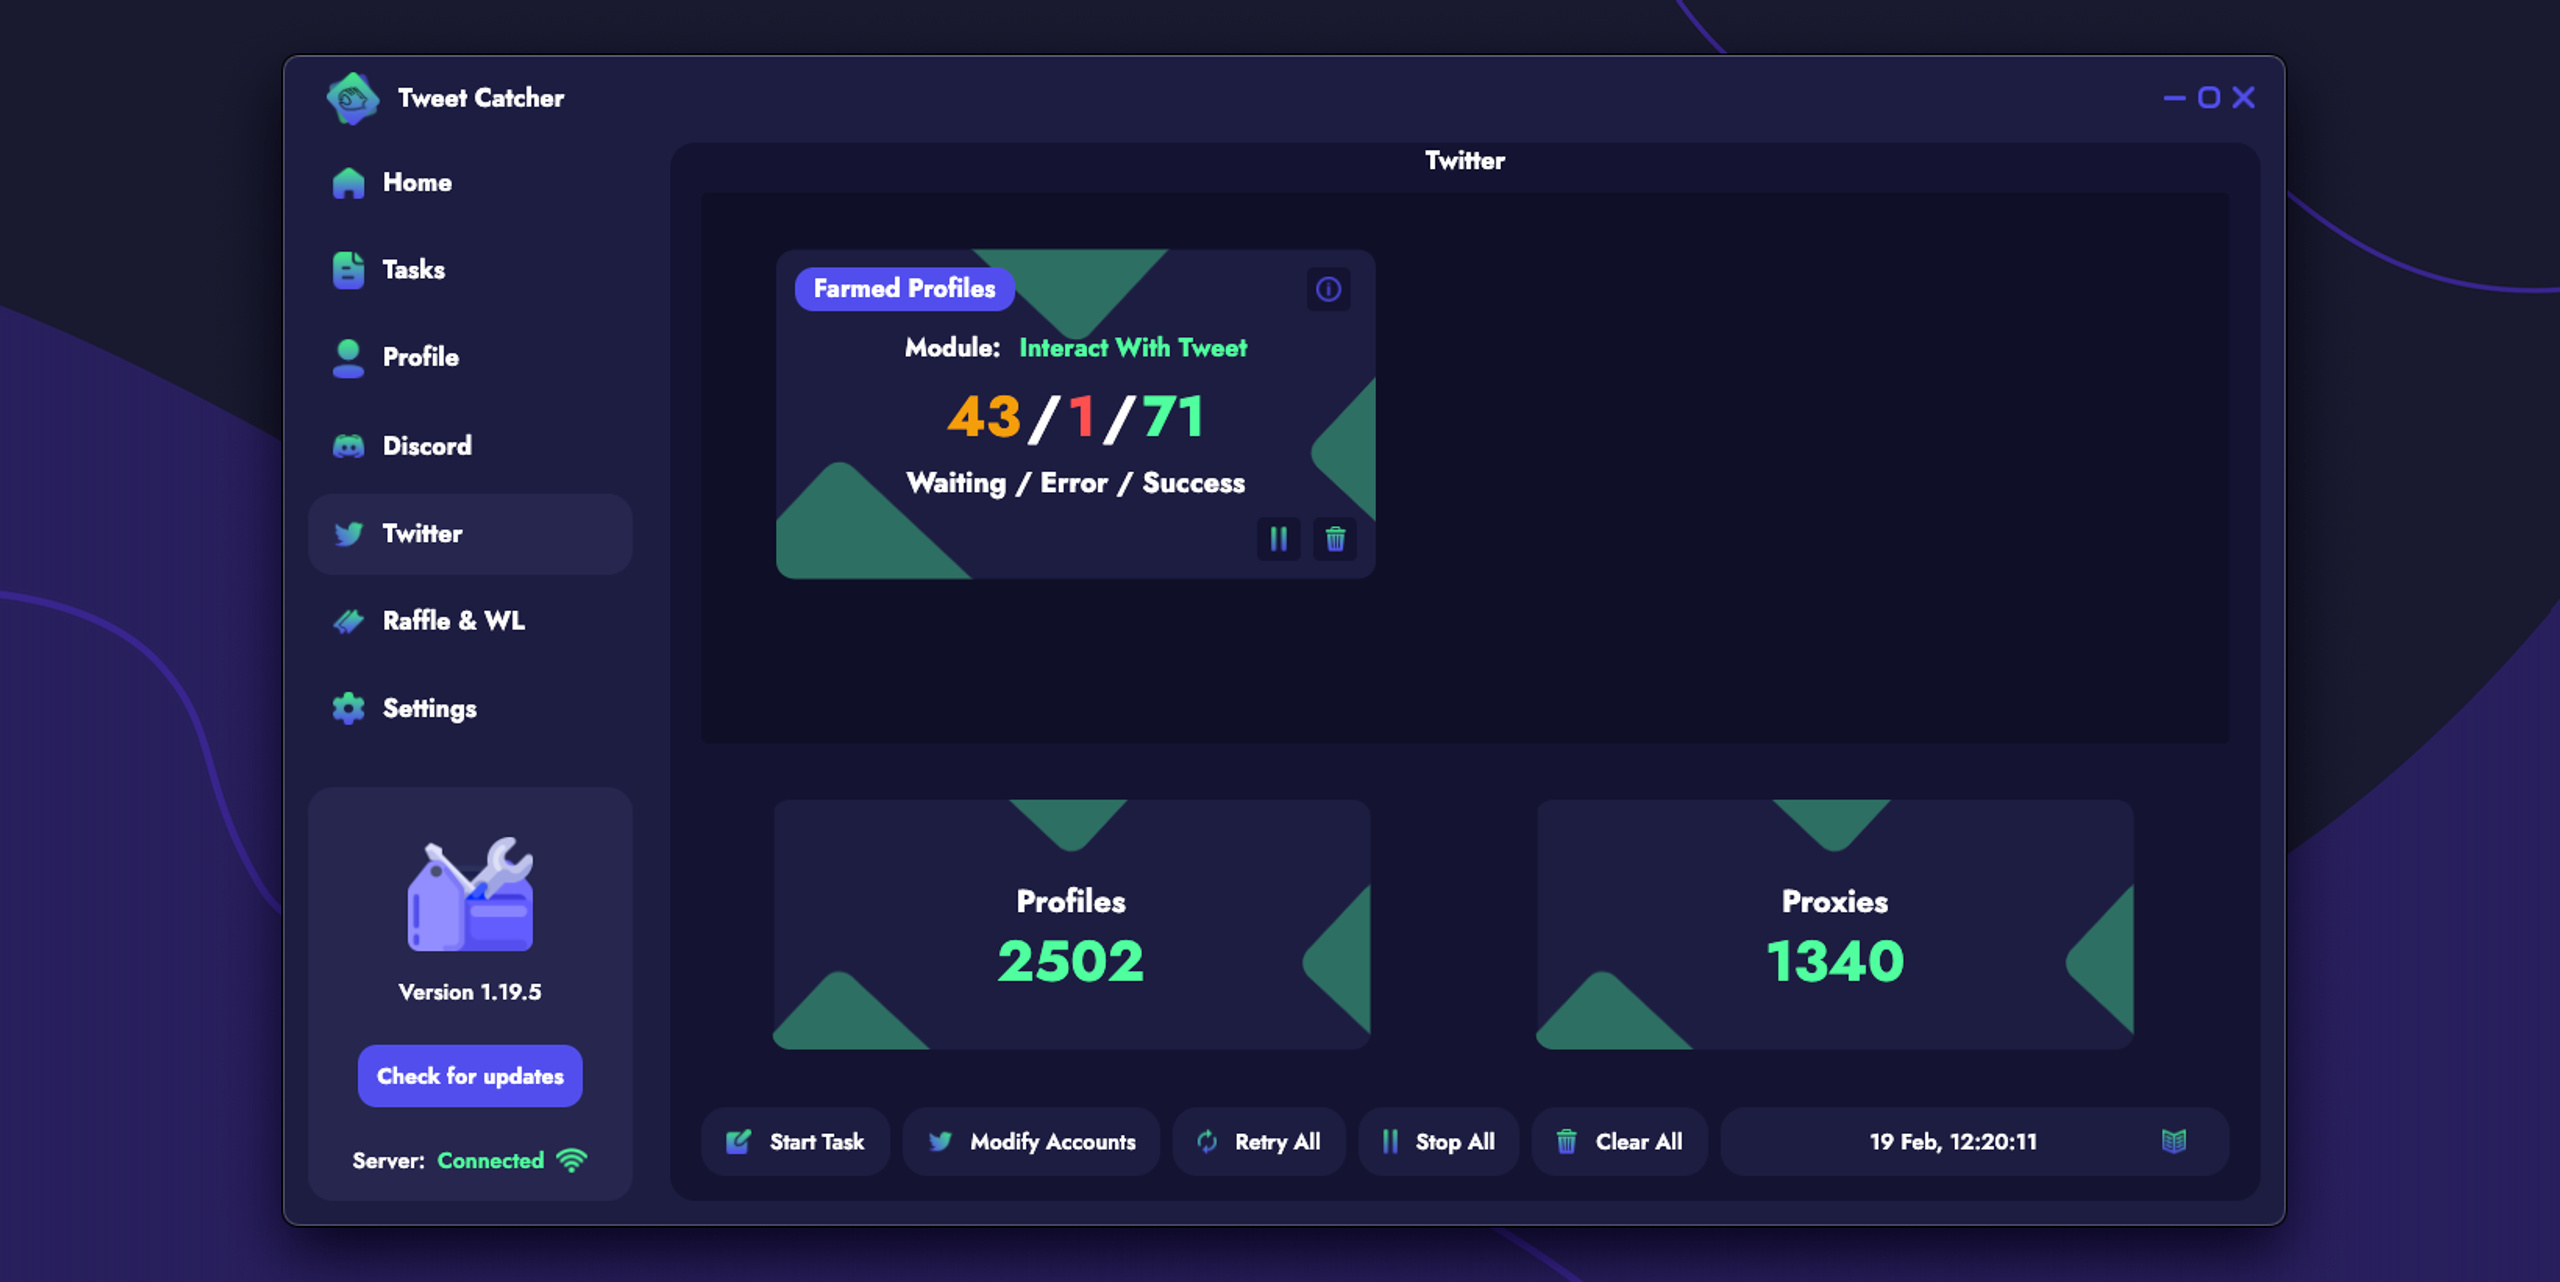This screenshot has width=2560, height=1282.
Task: Click the Version 1.19.5 text
Action: (470, 992)
